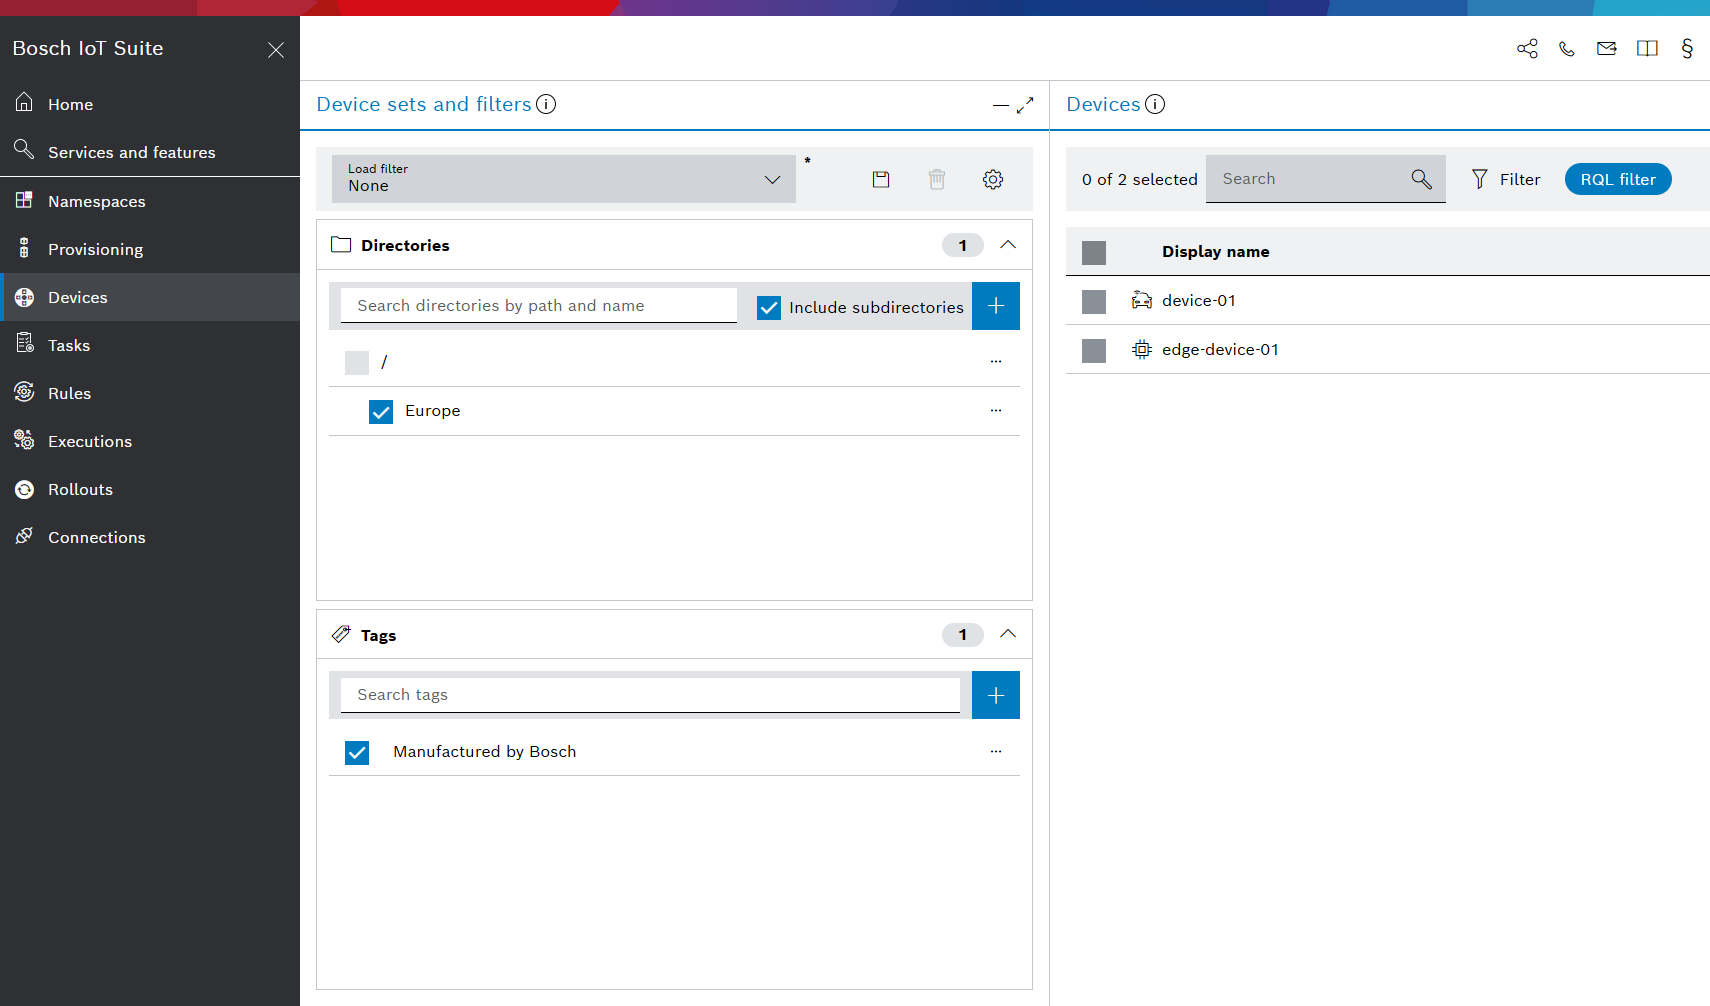Click the legal paragraph symbol icon
Screen dimensions: 1710x1006
(x=1687, y=48)
